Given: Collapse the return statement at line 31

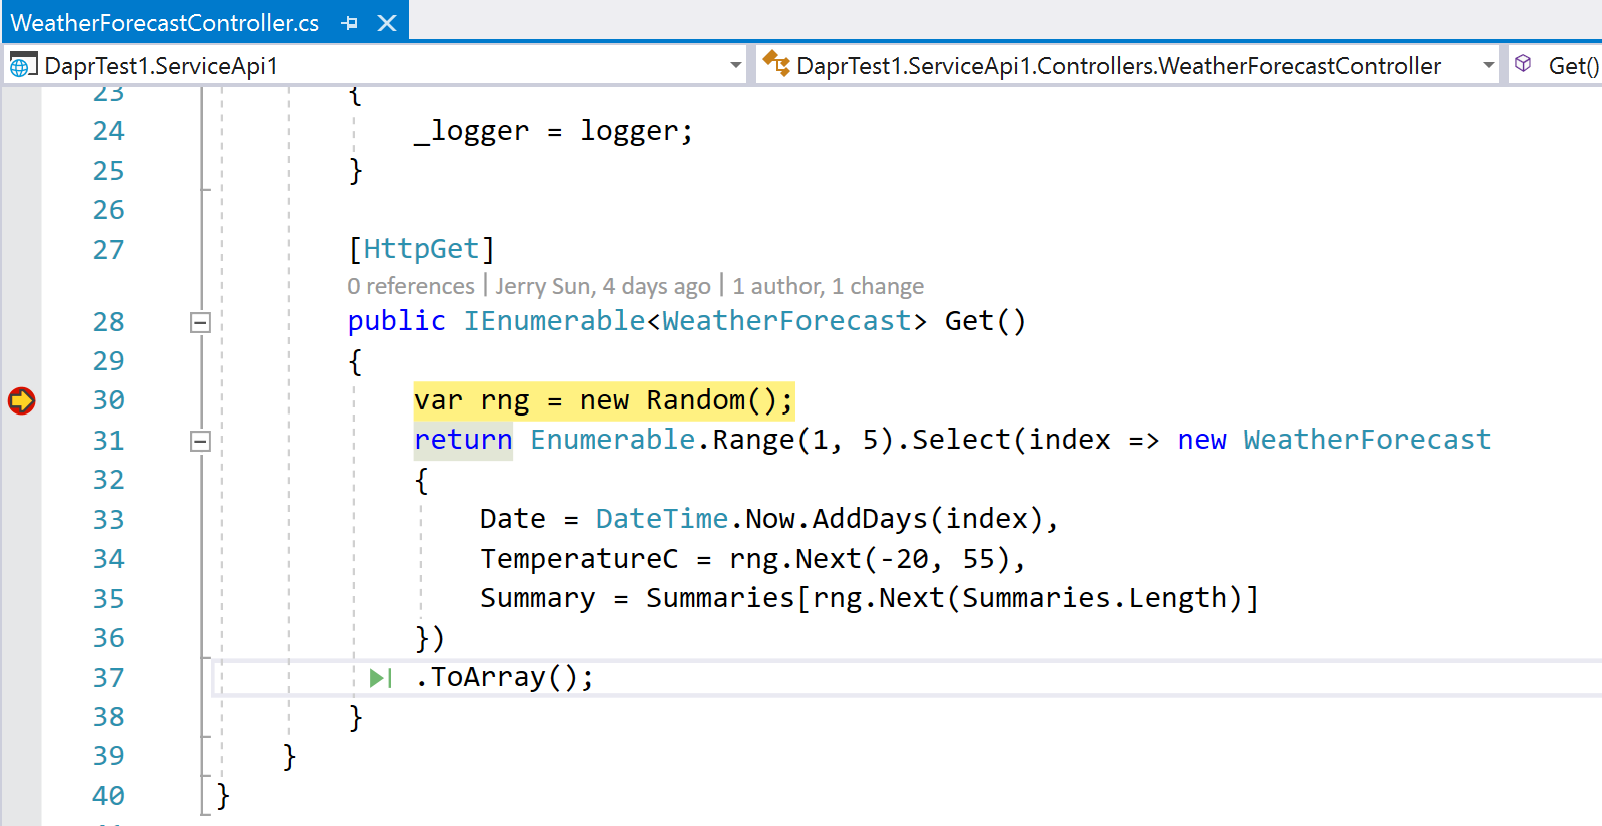Looking at the screenshot, I should [200, 441].
